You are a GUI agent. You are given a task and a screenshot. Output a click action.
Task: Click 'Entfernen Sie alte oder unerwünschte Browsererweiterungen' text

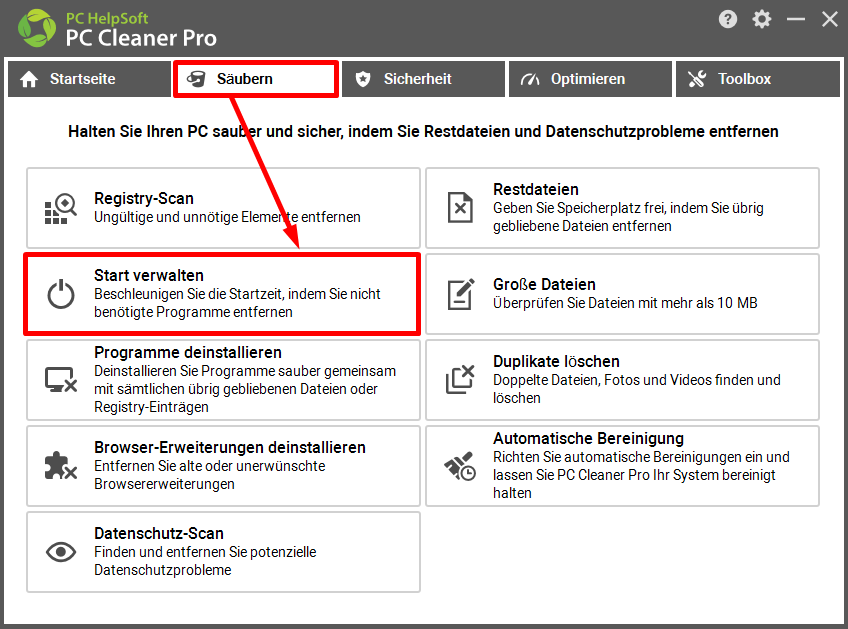pyautogui.click(x=210, y=475)
